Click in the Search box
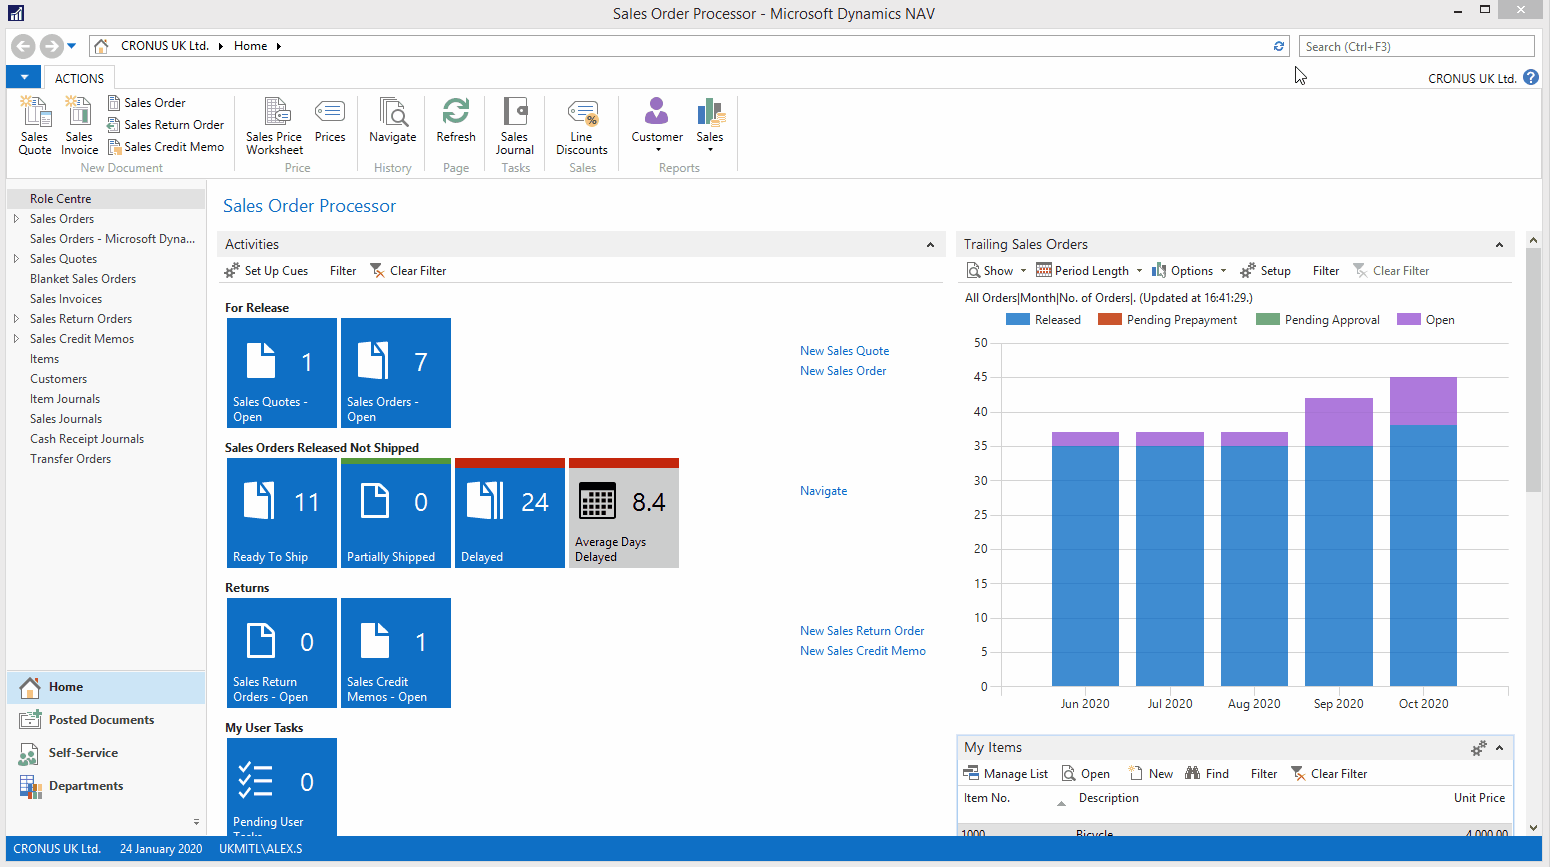Viewport: 1550px width, 867px height. 1416,46
